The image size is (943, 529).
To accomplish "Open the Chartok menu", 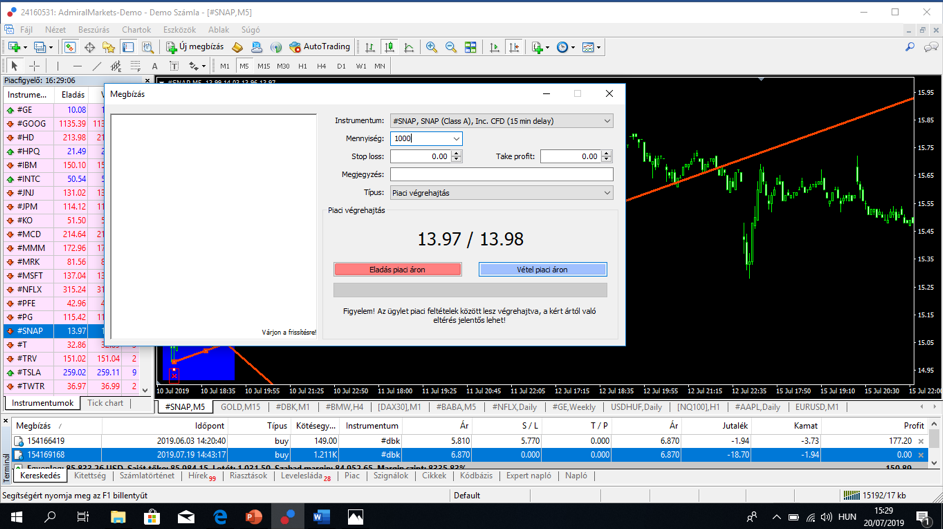I will click(137, 29).
